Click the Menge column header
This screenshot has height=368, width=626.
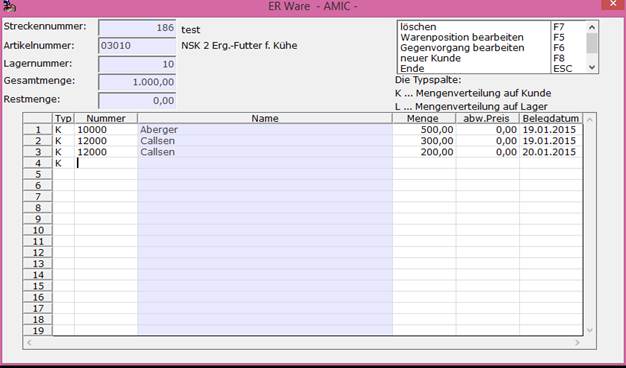pos(424,119)
